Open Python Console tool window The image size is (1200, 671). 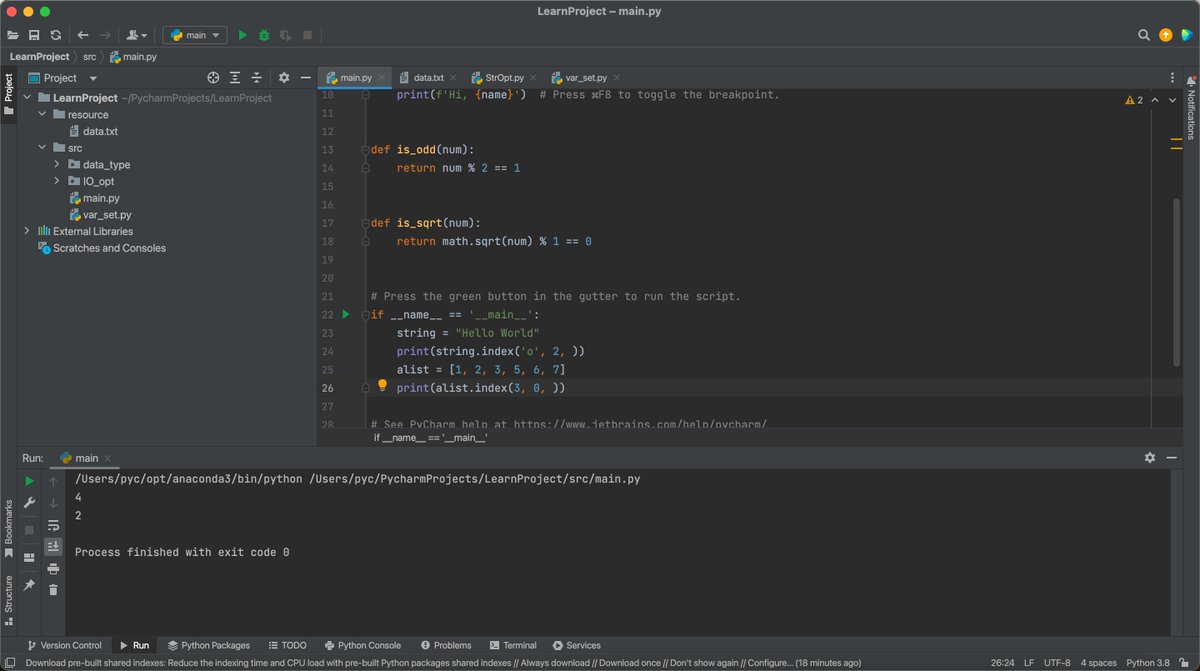tap(361, 645)
